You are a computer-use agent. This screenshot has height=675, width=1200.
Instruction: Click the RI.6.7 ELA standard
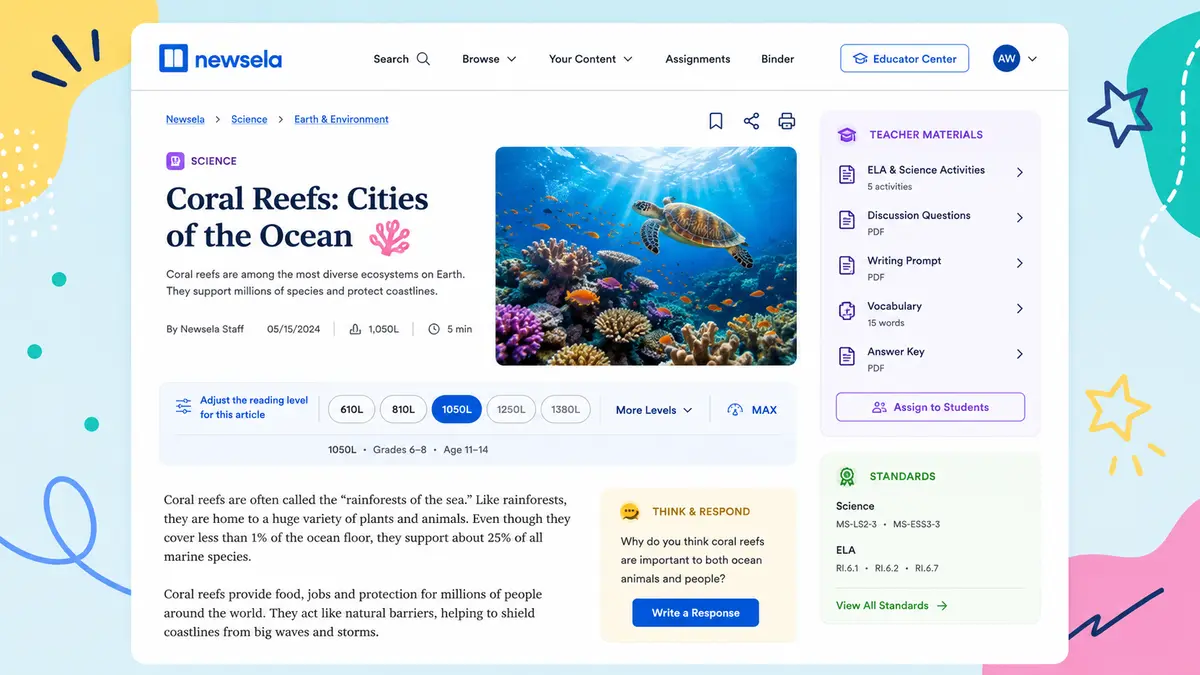point(926,569)
